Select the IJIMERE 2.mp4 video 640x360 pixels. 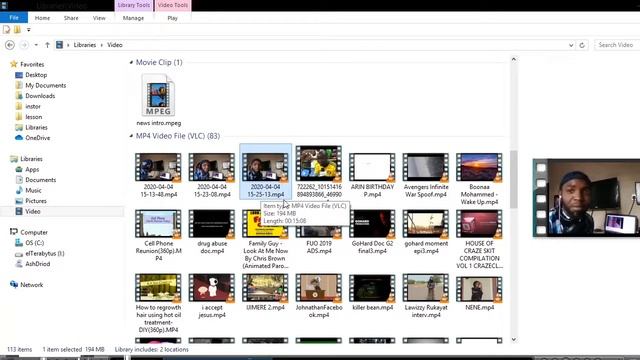point(265,292)
